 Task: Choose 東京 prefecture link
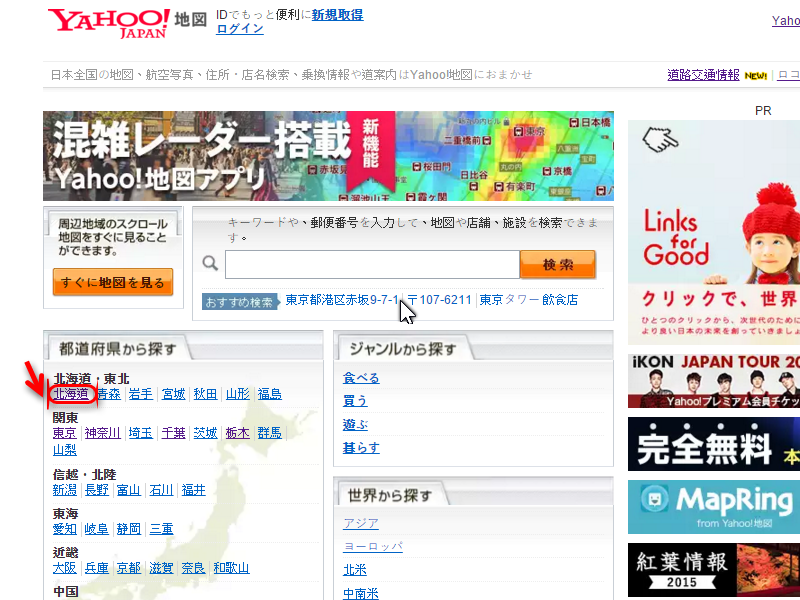click(65, 433)
